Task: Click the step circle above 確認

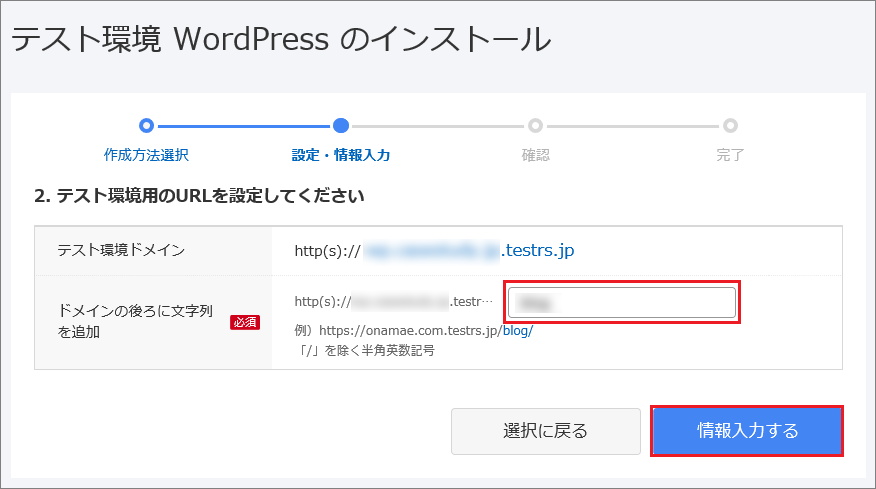Action: coord(535,126)
